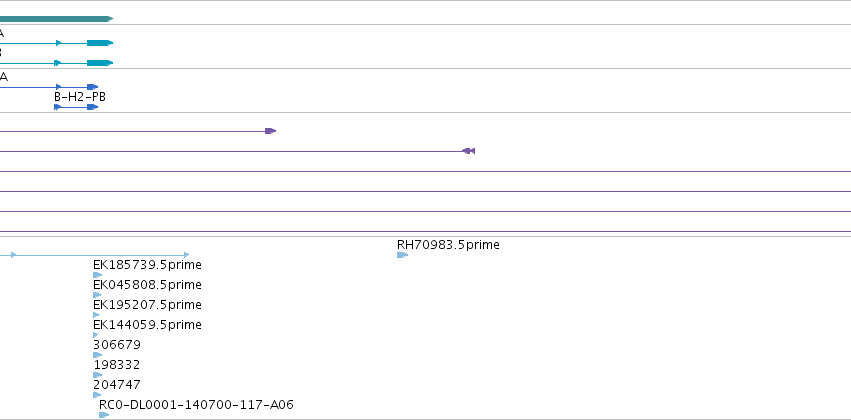This screenshot has width=851, height=420.
Task: Select the thick teal gene span bar
Action: click(56, 19)
